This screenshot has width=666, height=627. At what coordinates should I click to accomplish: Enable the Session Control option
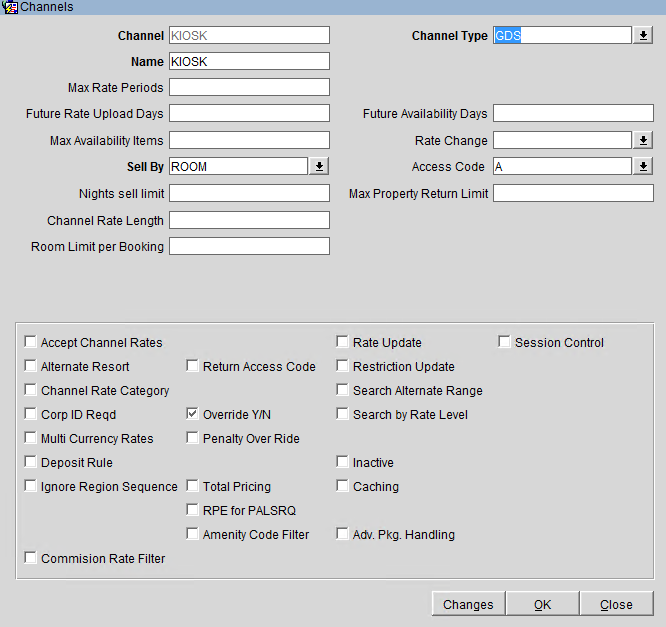click(505, 343)
